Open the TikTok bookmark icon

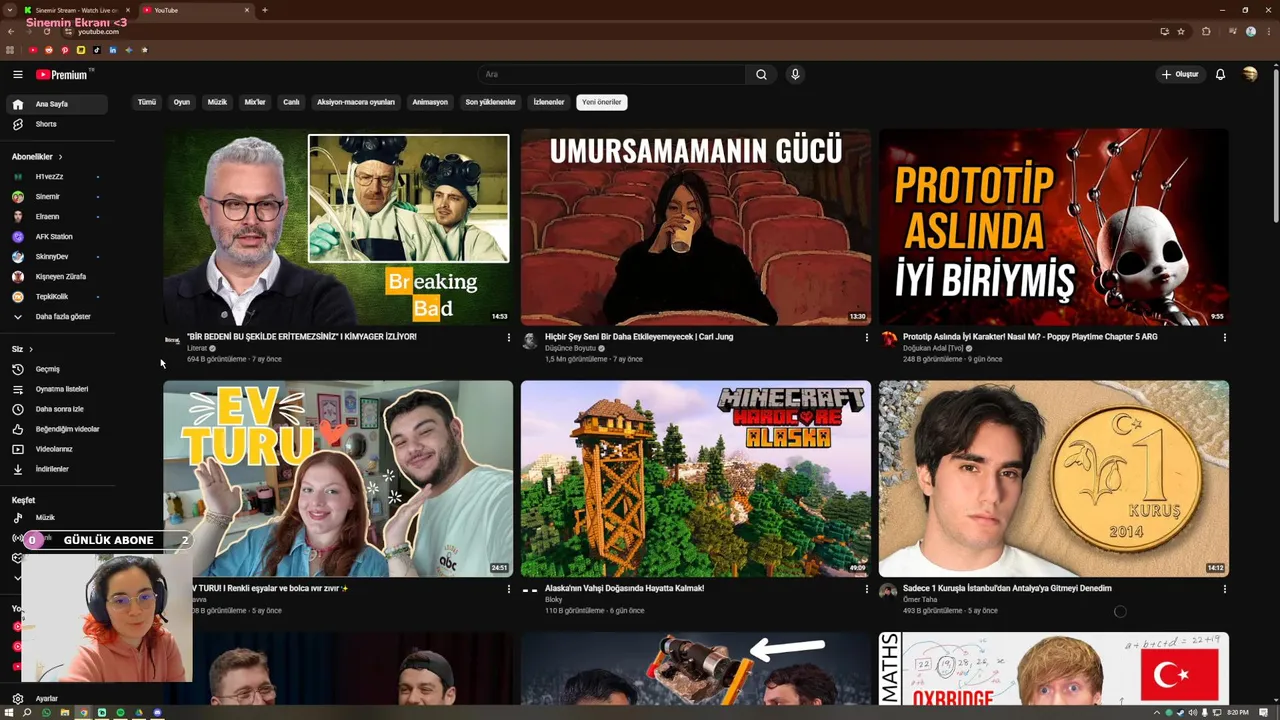(97, 50)
